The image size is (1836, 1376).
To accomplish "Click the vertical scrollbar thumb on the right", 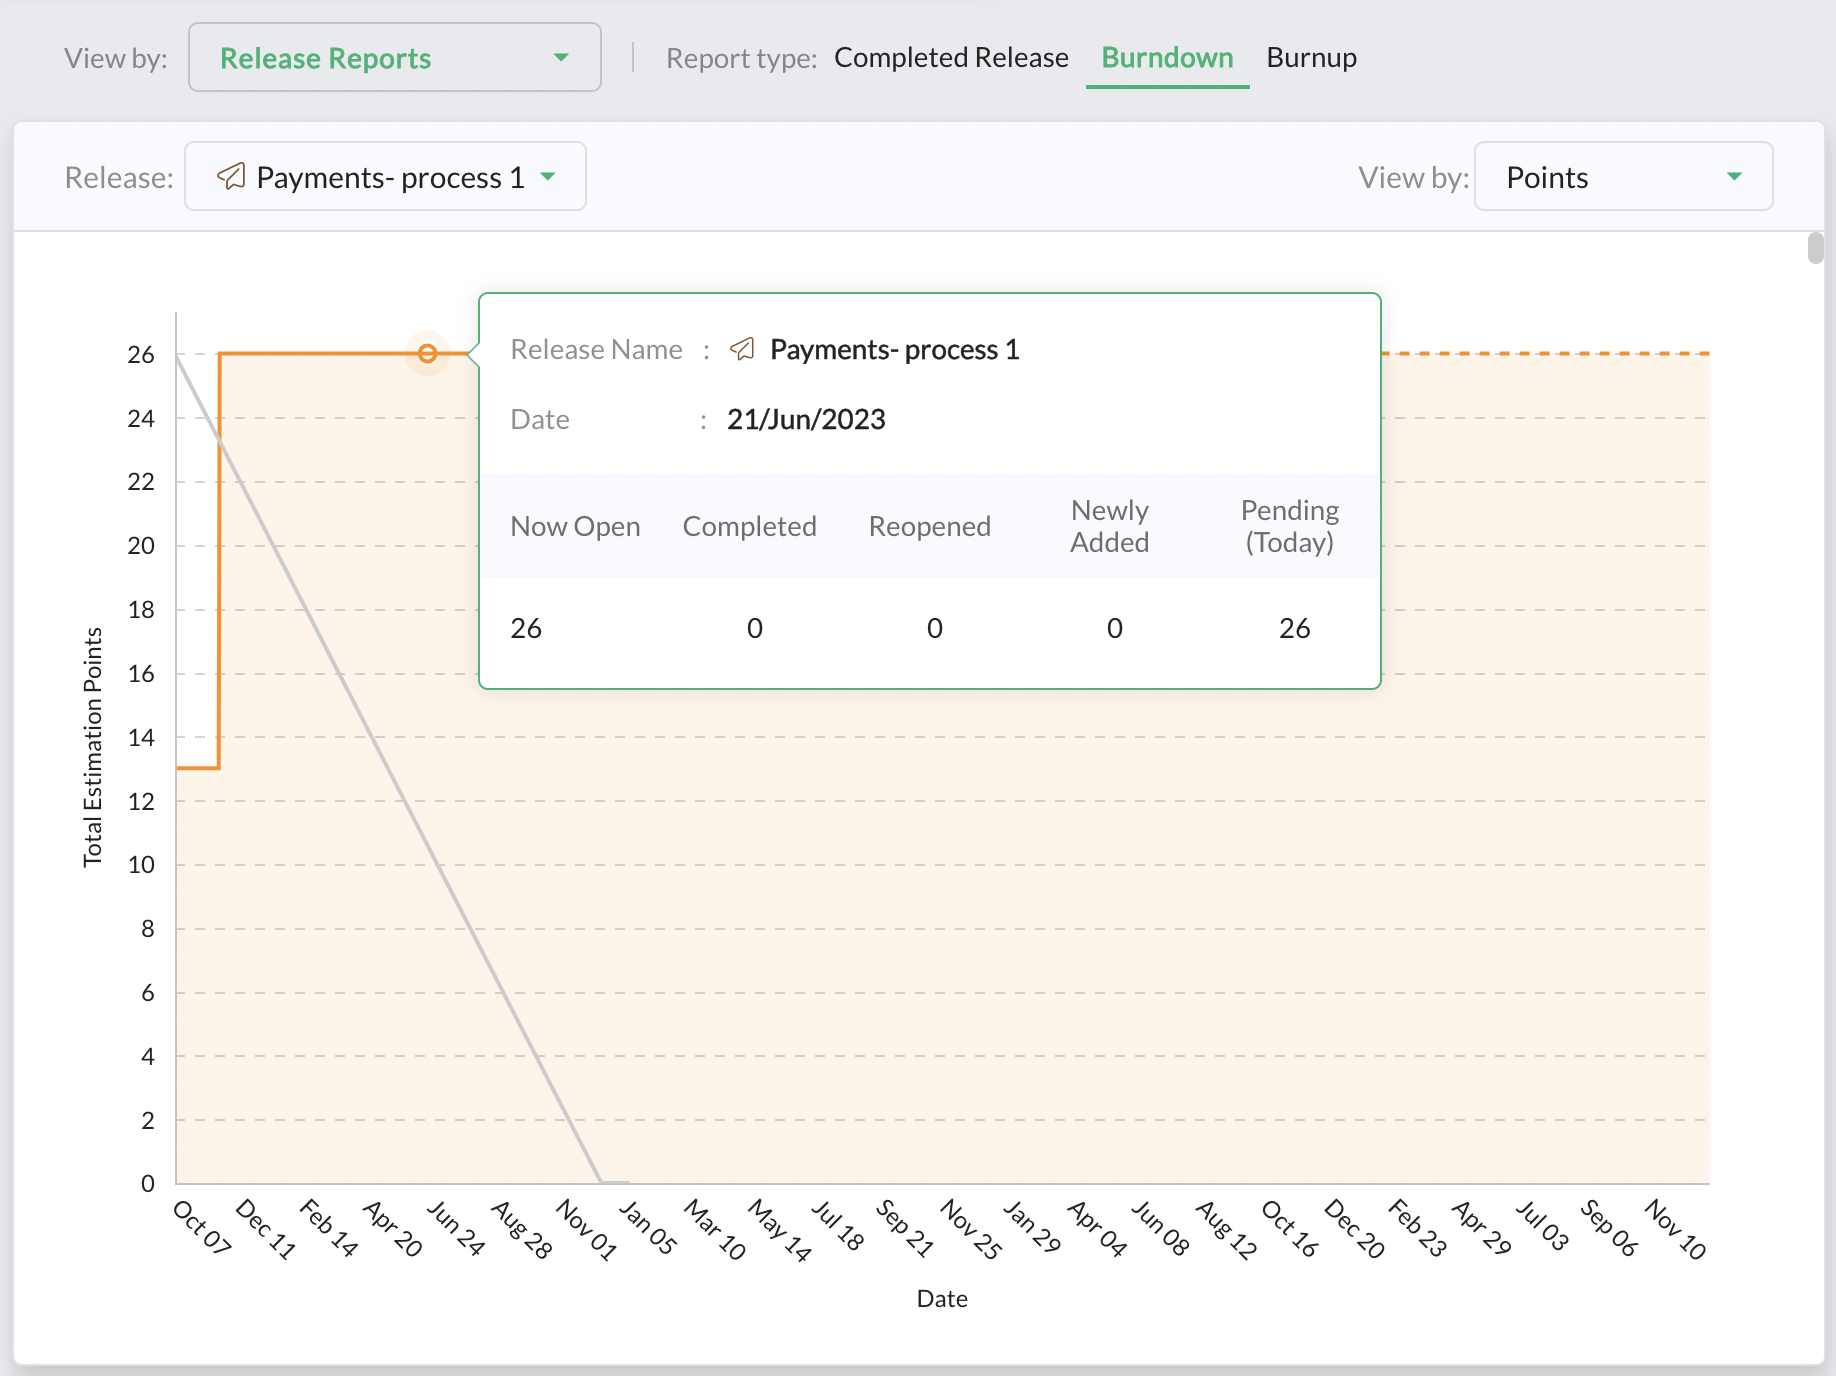I will point(1815,247).
